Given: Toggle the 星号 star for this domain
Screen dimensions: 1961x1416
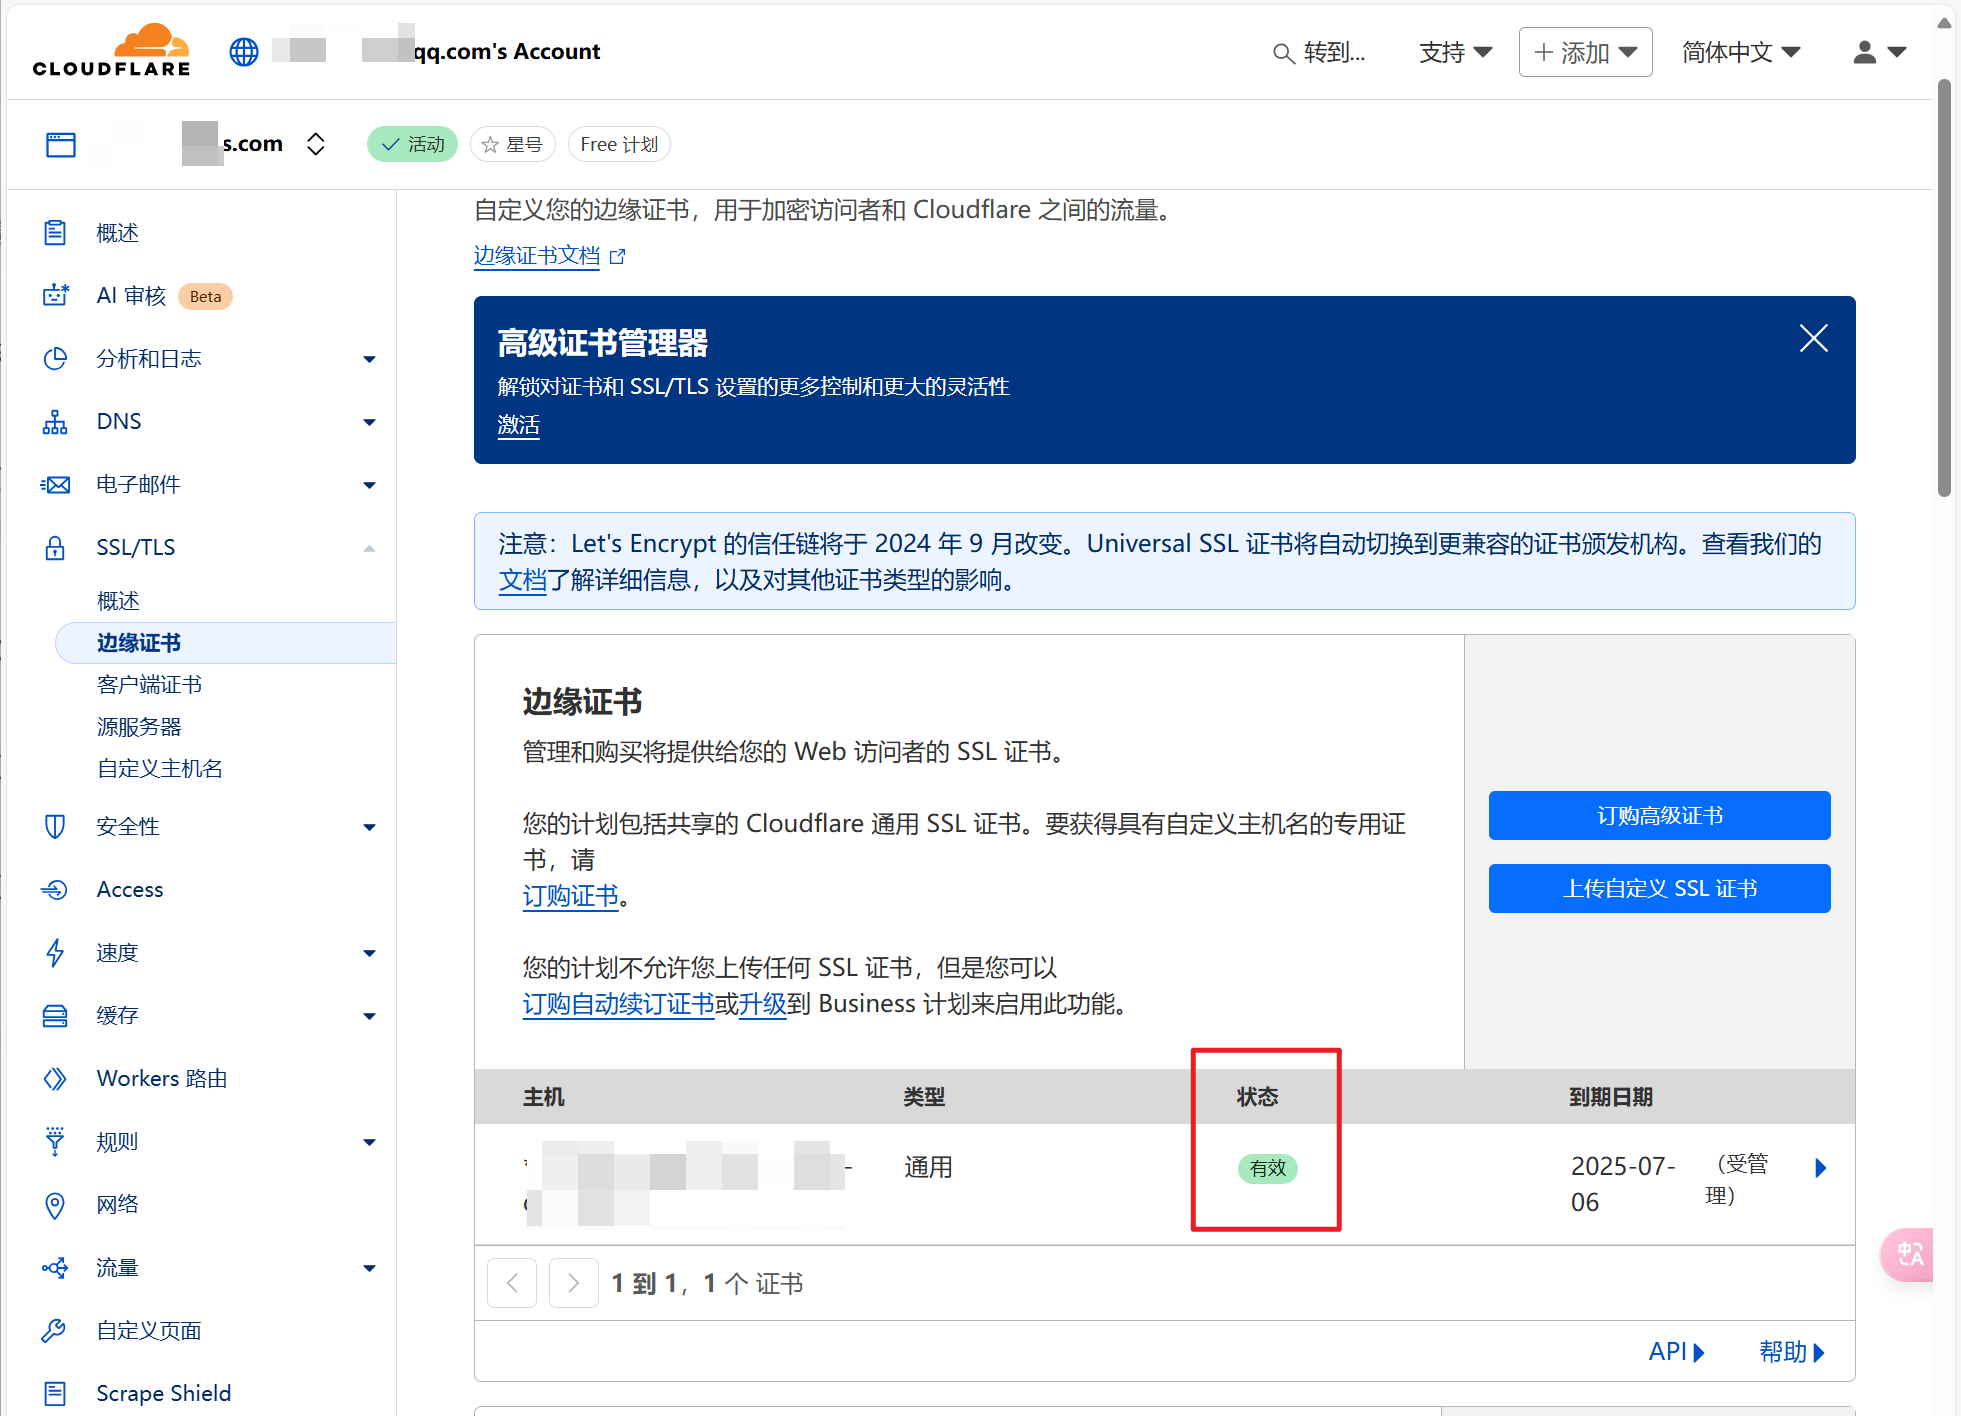Looking at the screenshot, I should [x=512, y=145].
